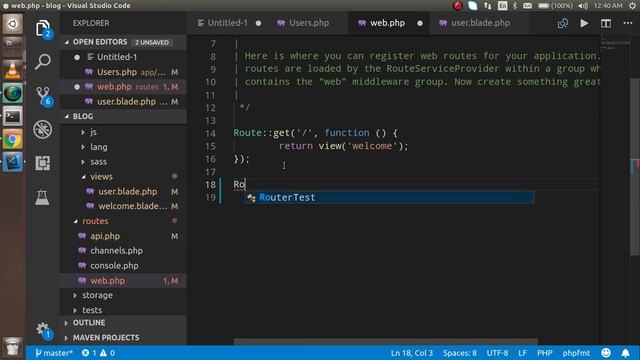Click code minimap at top right

[x=616, y=42]
